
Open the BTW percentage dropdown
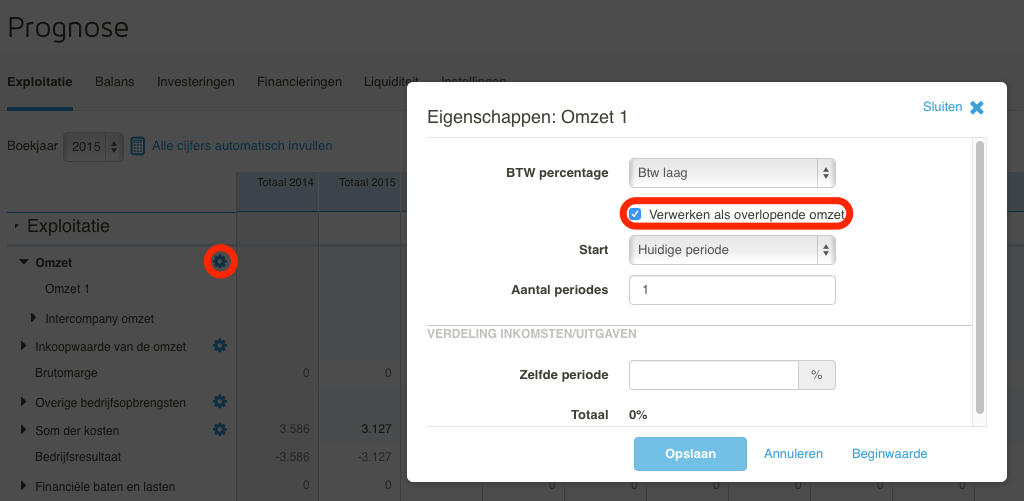coord(732,173)
